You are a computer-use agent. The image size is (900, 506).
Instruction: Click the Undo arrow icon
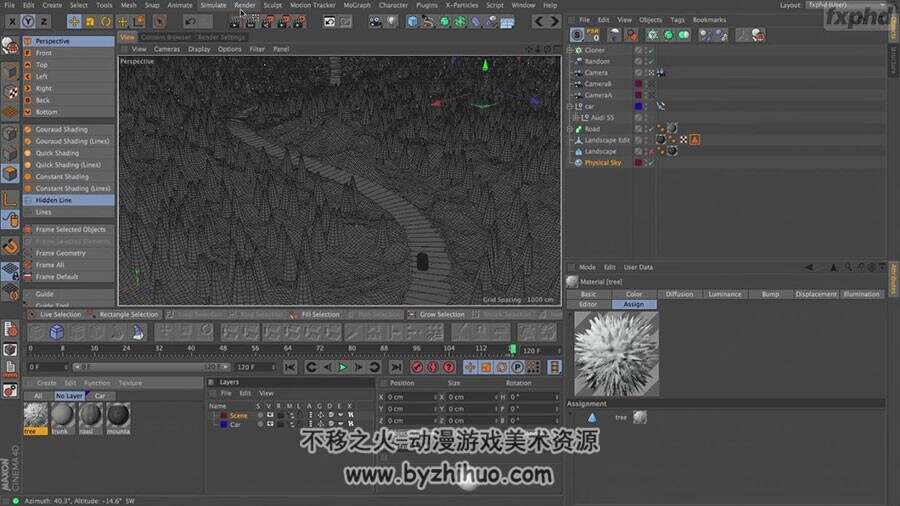coord(190,22)
